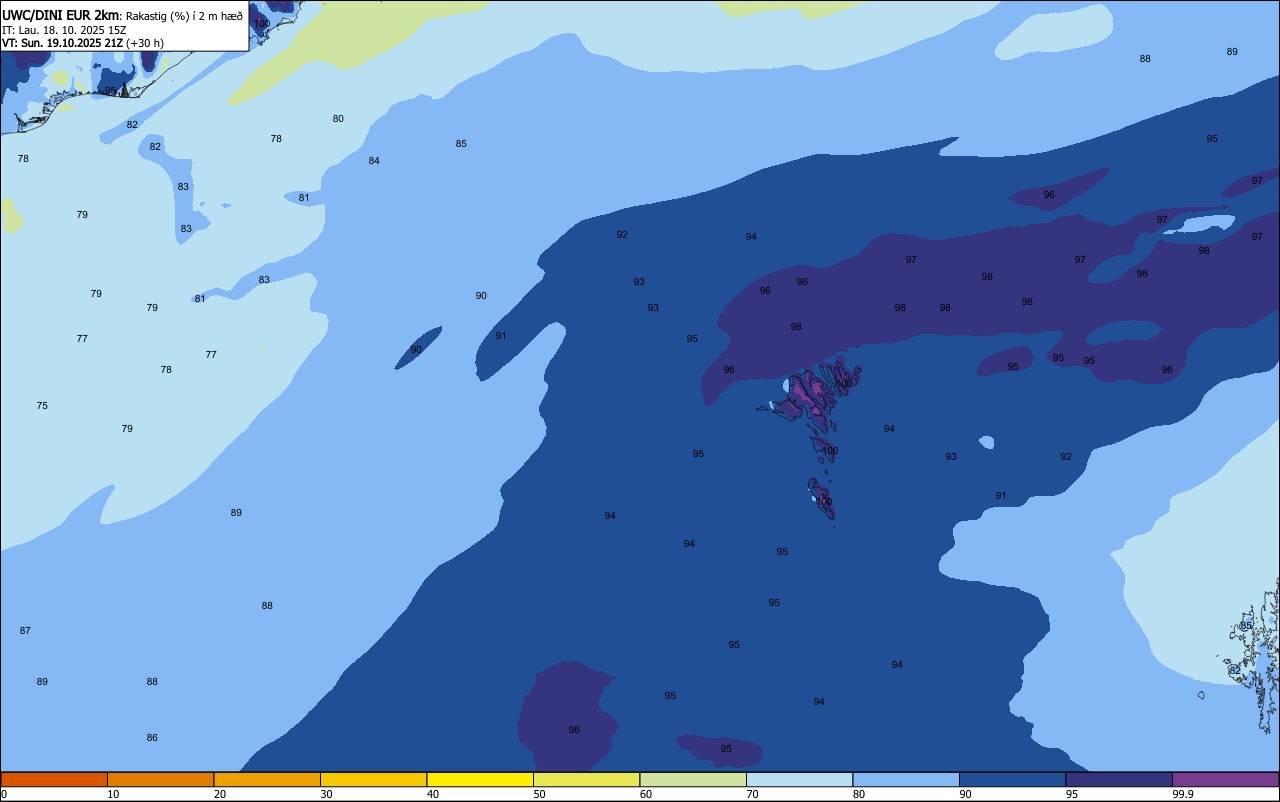Click the 0–10 dark orange legend segment
This screenshot has height=802, width=1280.
tap(54, 779)
